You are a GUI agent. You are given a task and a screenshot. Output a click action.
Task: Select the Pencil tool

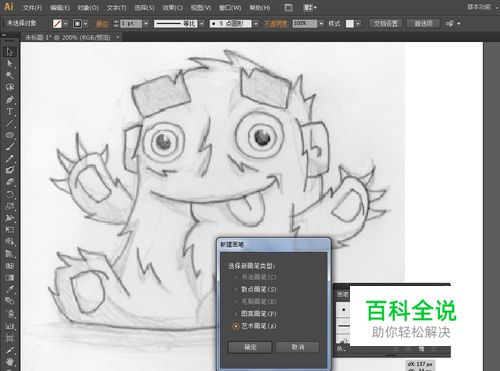[10, 159]
